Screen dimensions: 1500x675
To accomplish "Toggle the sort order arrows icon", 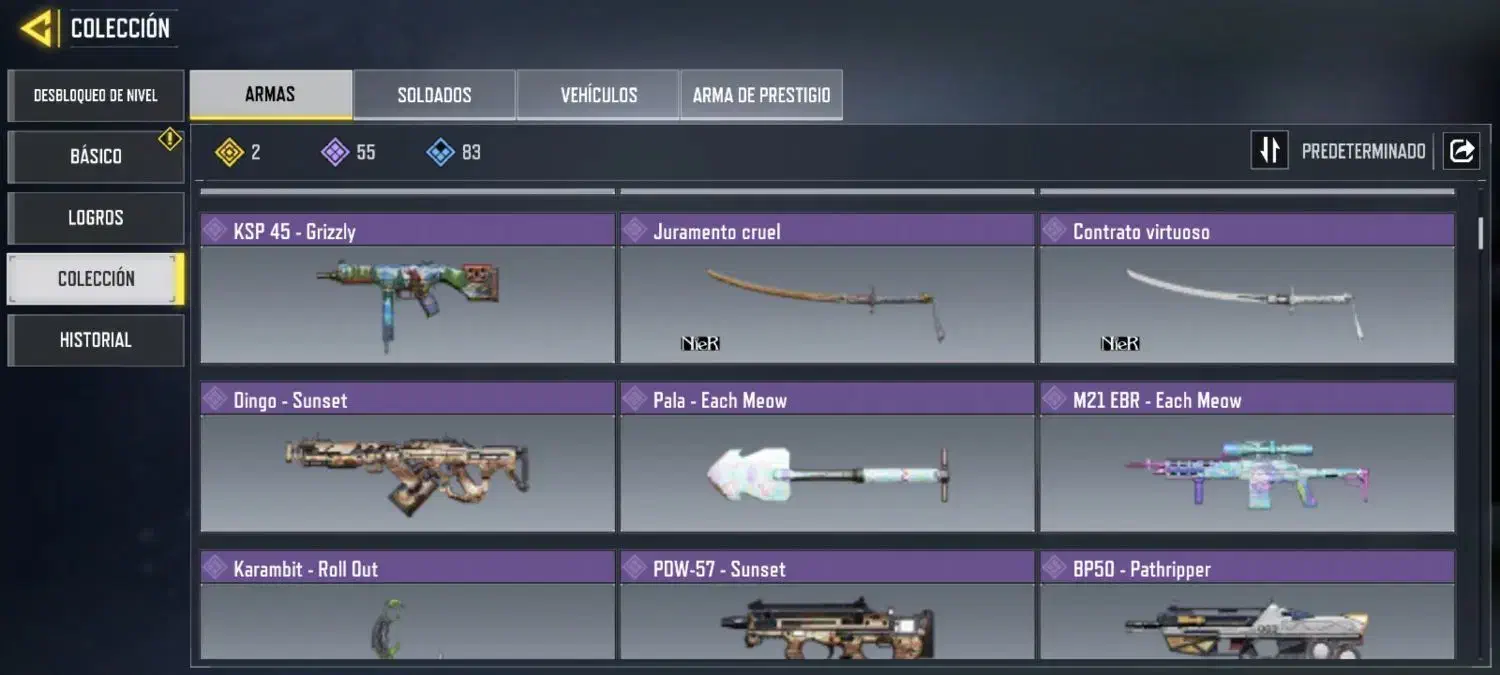I will 1269,151.
